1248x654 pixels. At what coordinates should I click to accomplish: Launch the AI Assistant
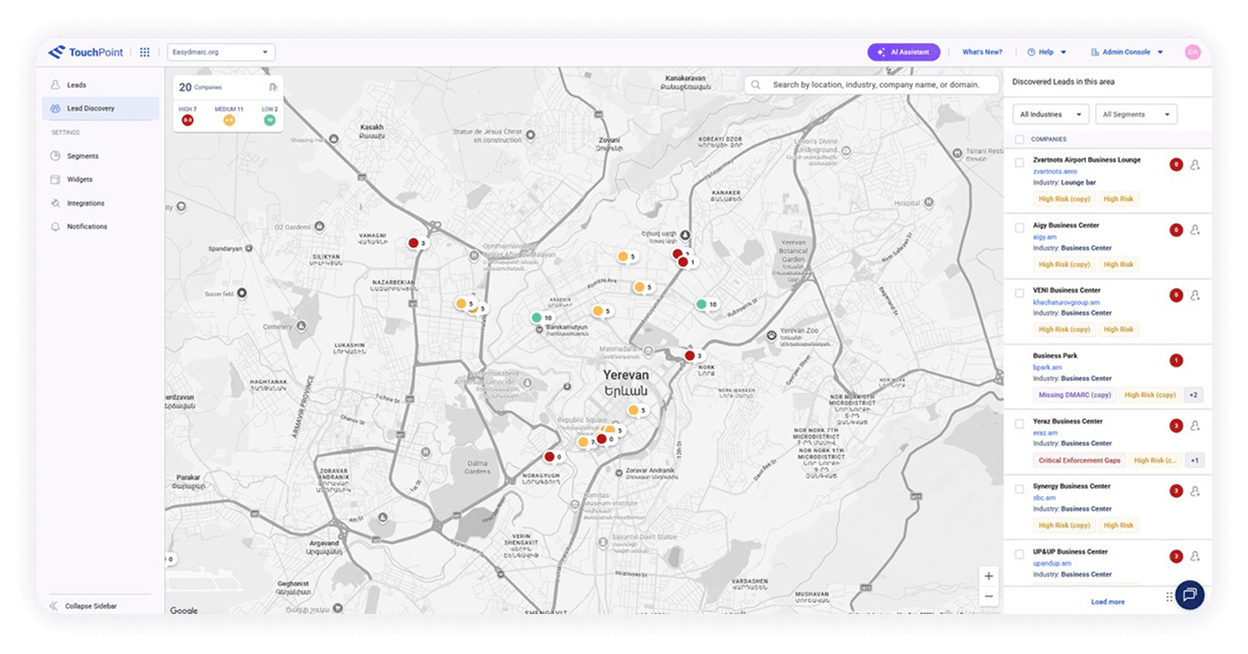(x=904, y=52)
